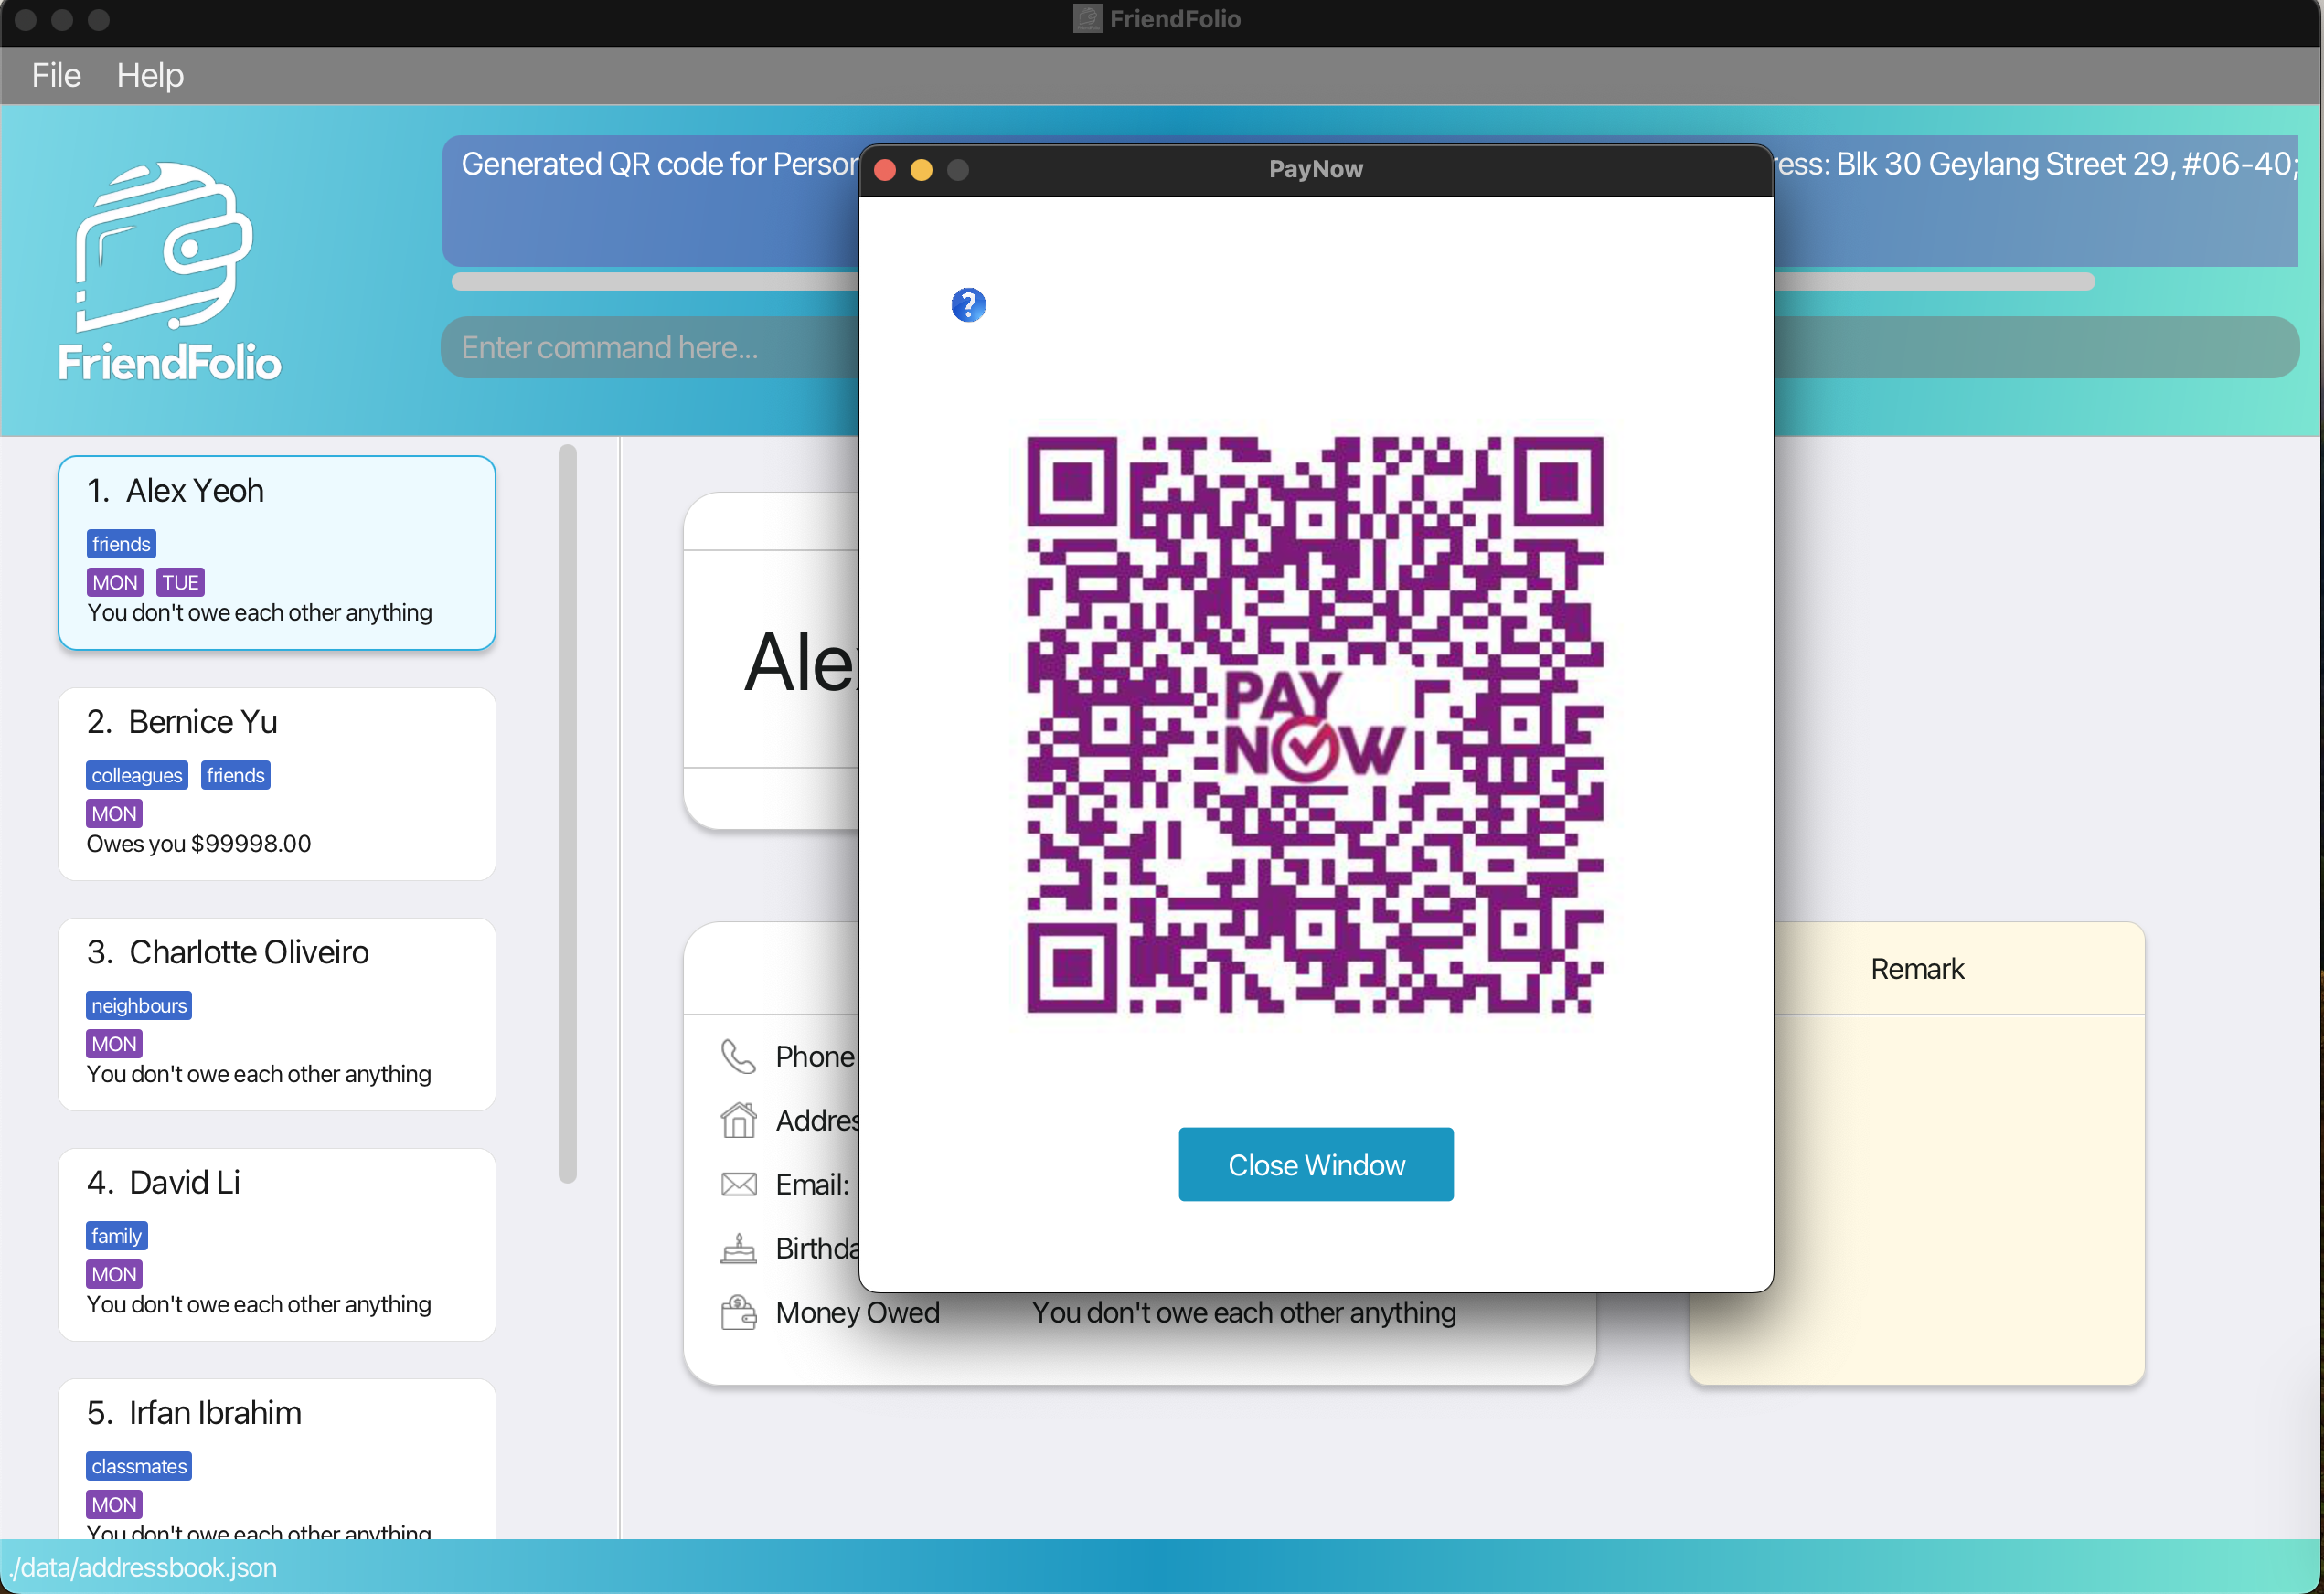Click the house address icon
The width and height of the screenshot is (2324, 1594).
pyautogui.click(x=738, y=1120)
